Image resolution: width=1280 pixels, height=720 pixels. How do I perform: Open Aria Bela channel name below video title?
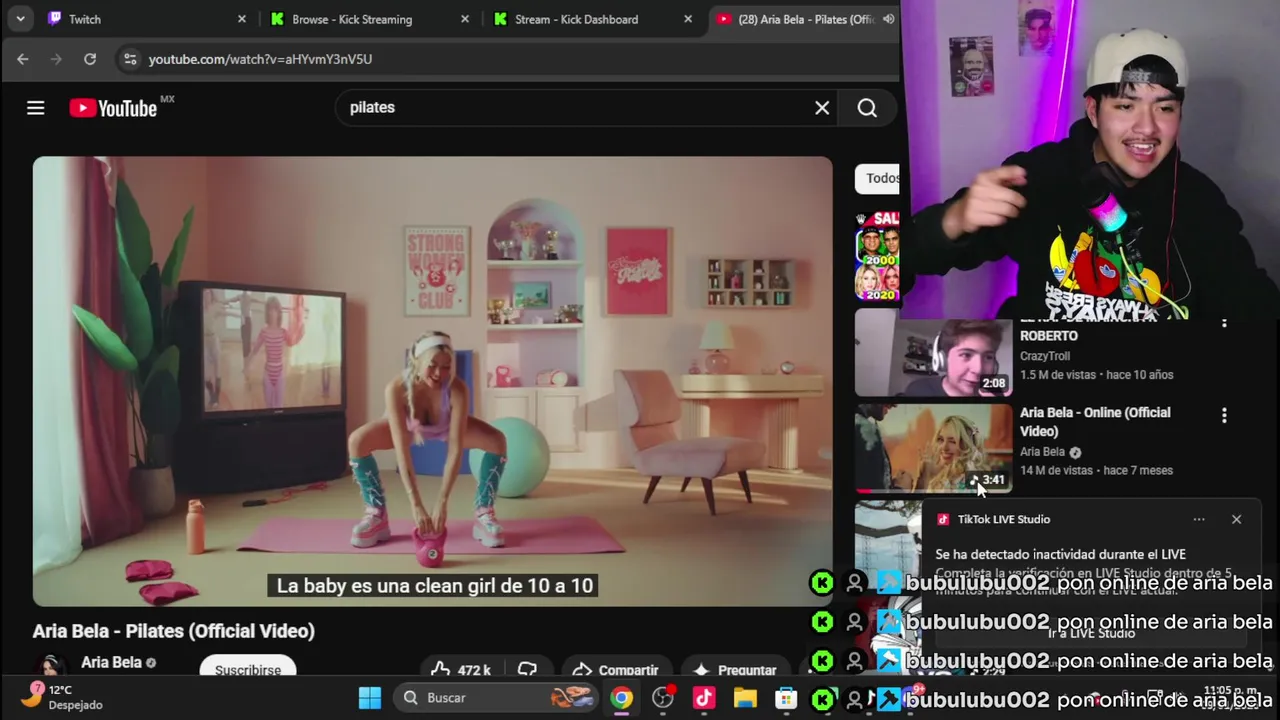click(111, 662)
